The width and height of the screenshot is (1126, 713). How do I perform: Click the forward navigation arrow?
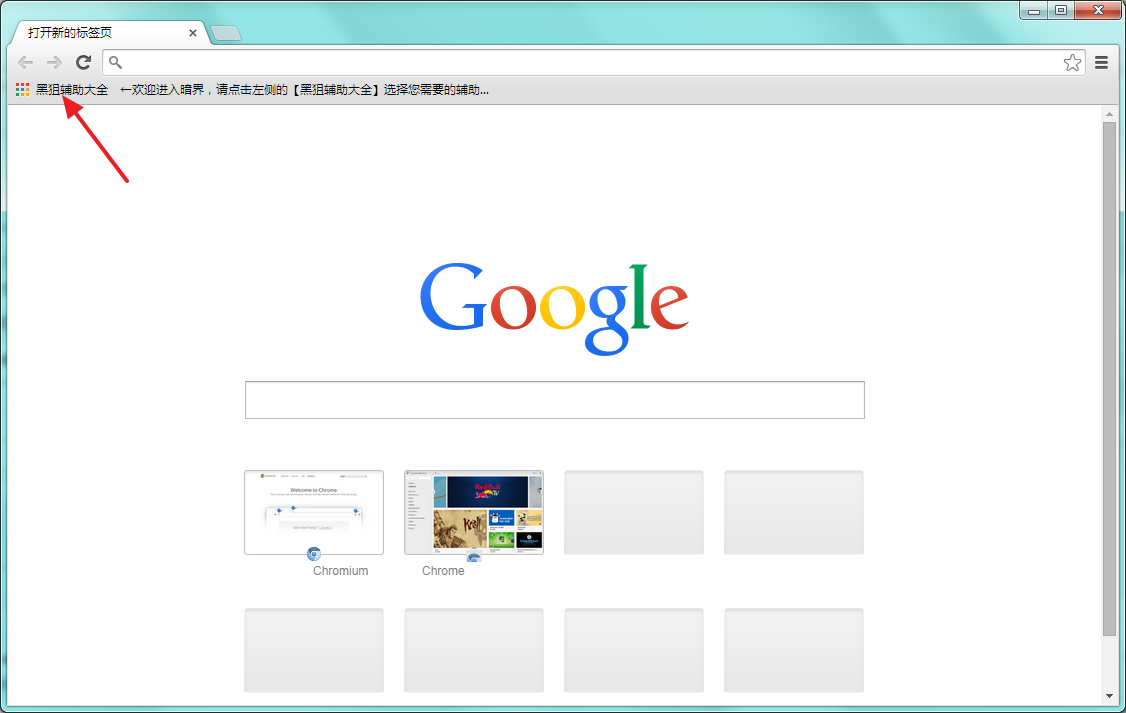click(54, 62)
